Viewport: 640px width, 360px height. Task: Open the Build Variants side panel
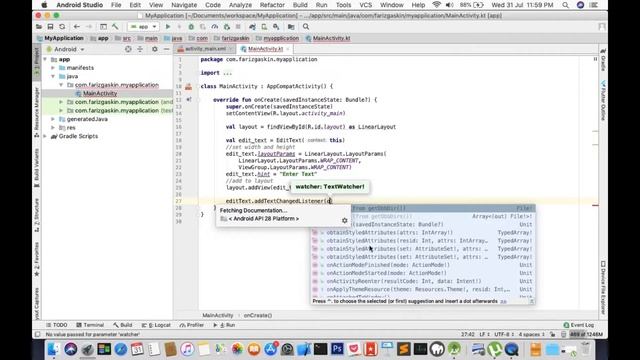coord(37,168)
